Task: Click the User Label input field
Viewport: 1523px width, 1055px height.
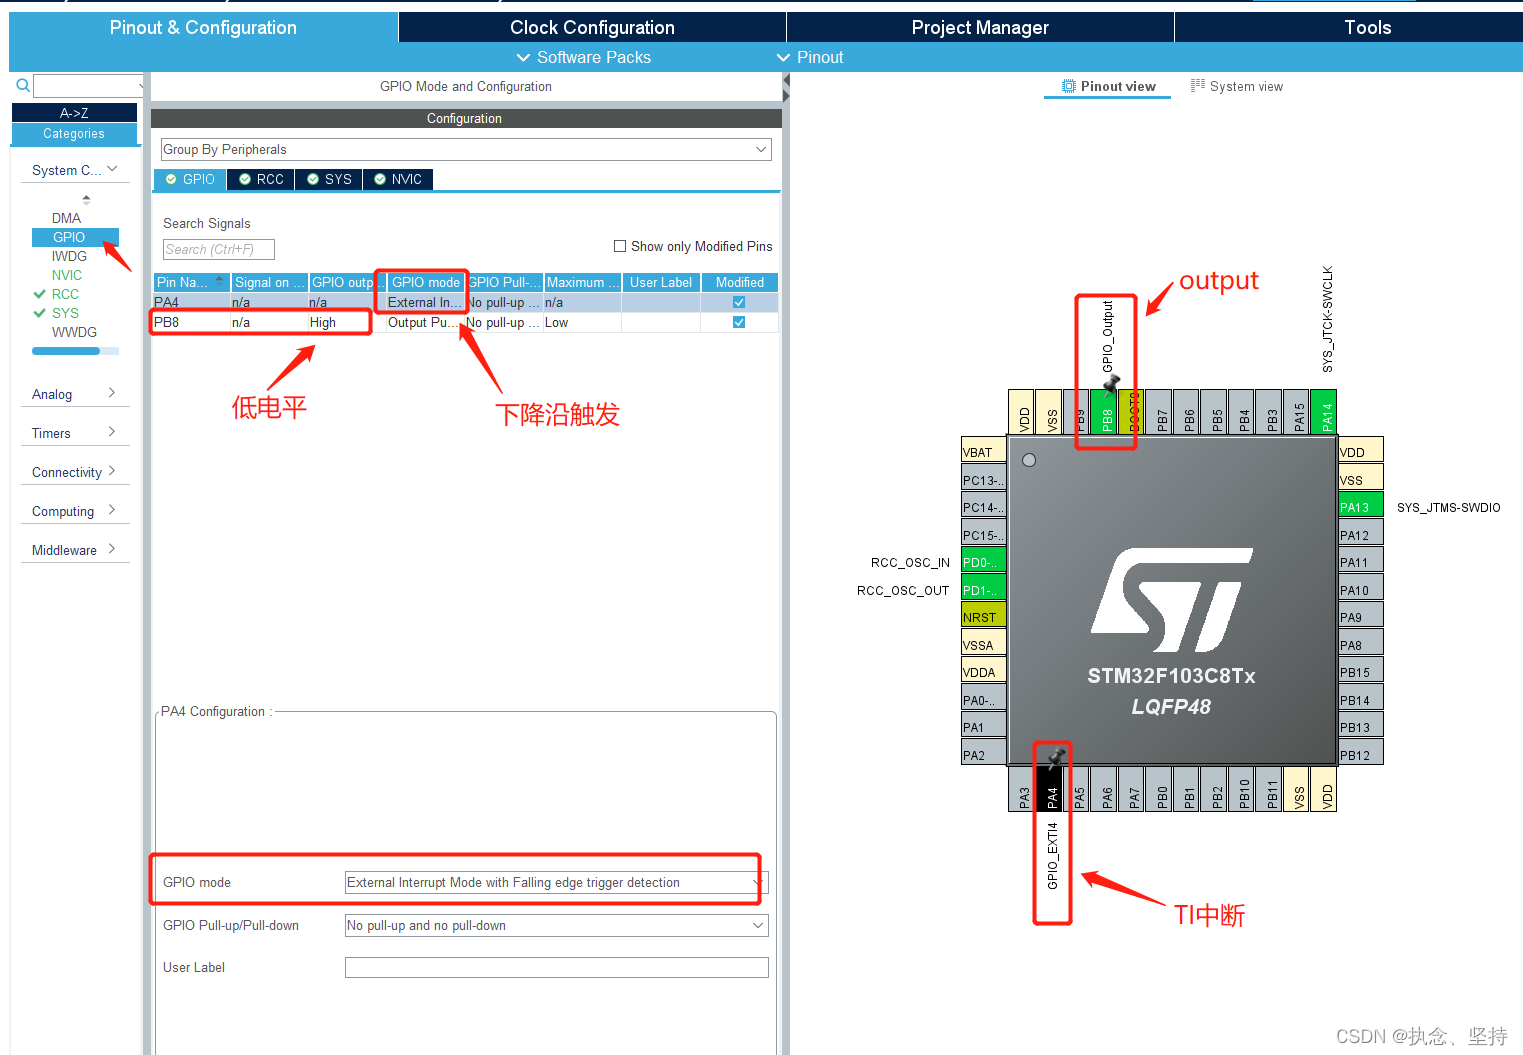Action: 556,967
